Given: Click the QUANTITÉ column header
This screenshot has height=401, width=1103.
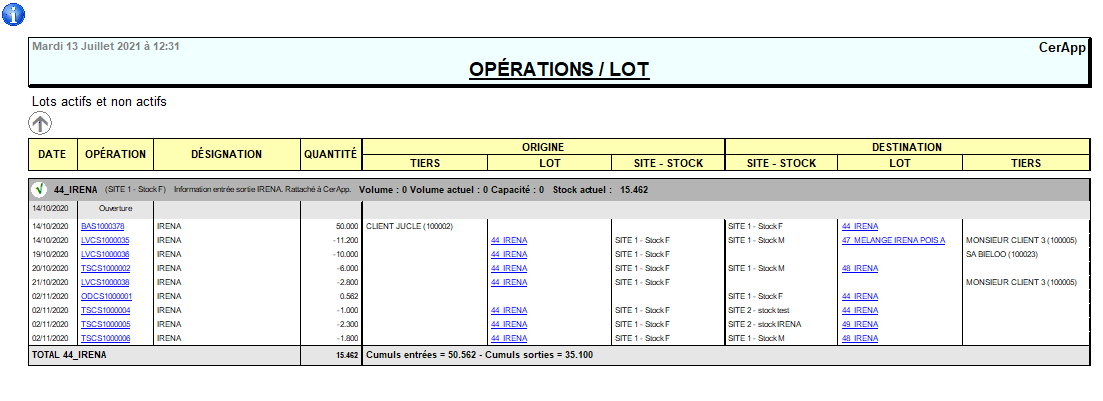Looking at the screenshot, I should tap(330, 155).
